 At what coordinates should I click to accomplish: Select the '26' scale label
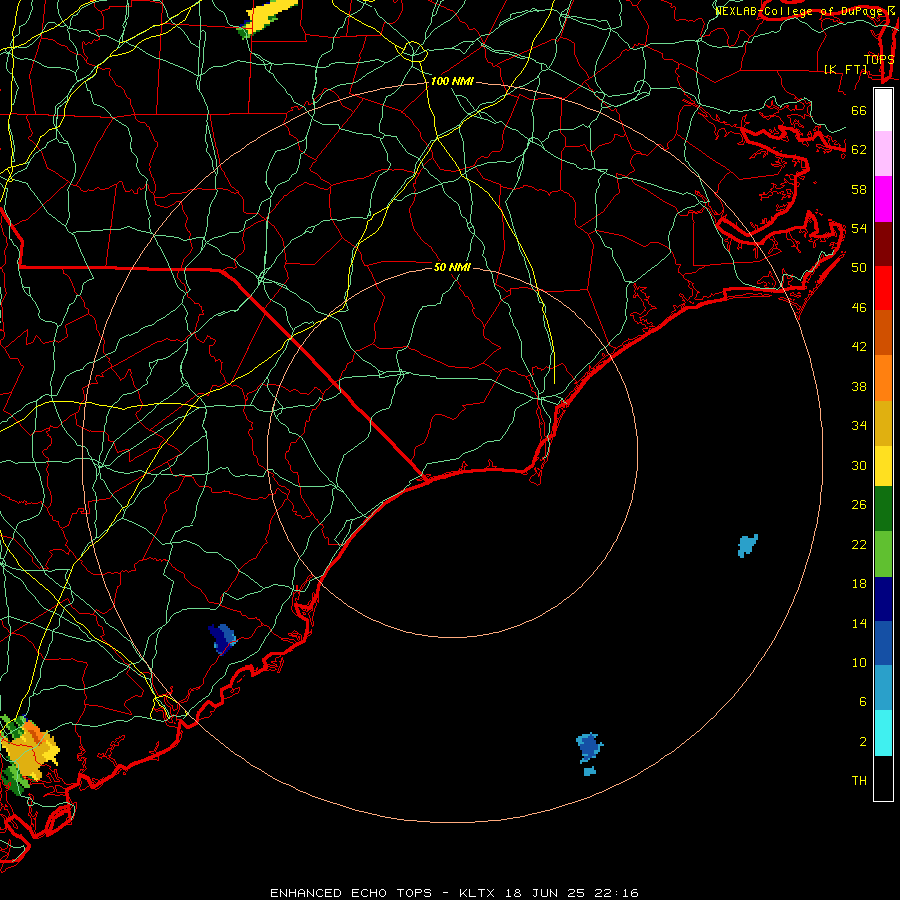[859, 505]
